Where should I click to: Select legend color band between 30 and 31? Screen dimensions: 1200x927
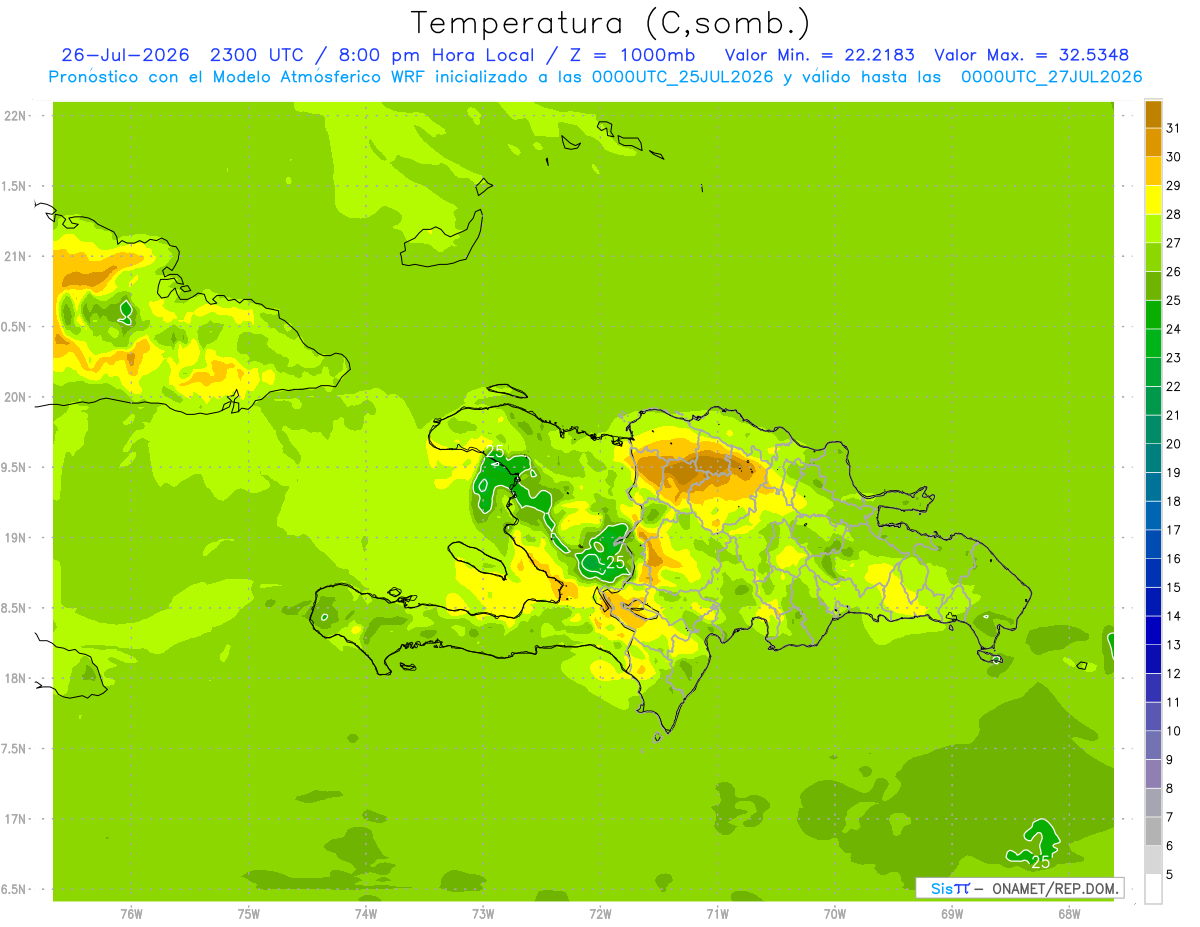1153,142
